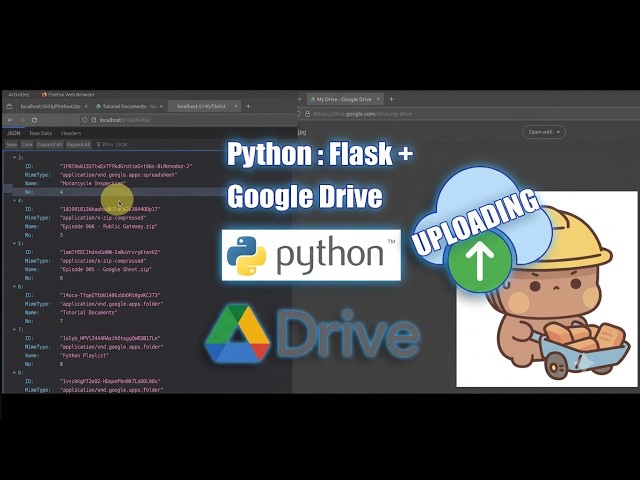Click the Save button in JSON viewer
Image resolution: width=640 pixels, height=480 pixels.
coord(12,144)
